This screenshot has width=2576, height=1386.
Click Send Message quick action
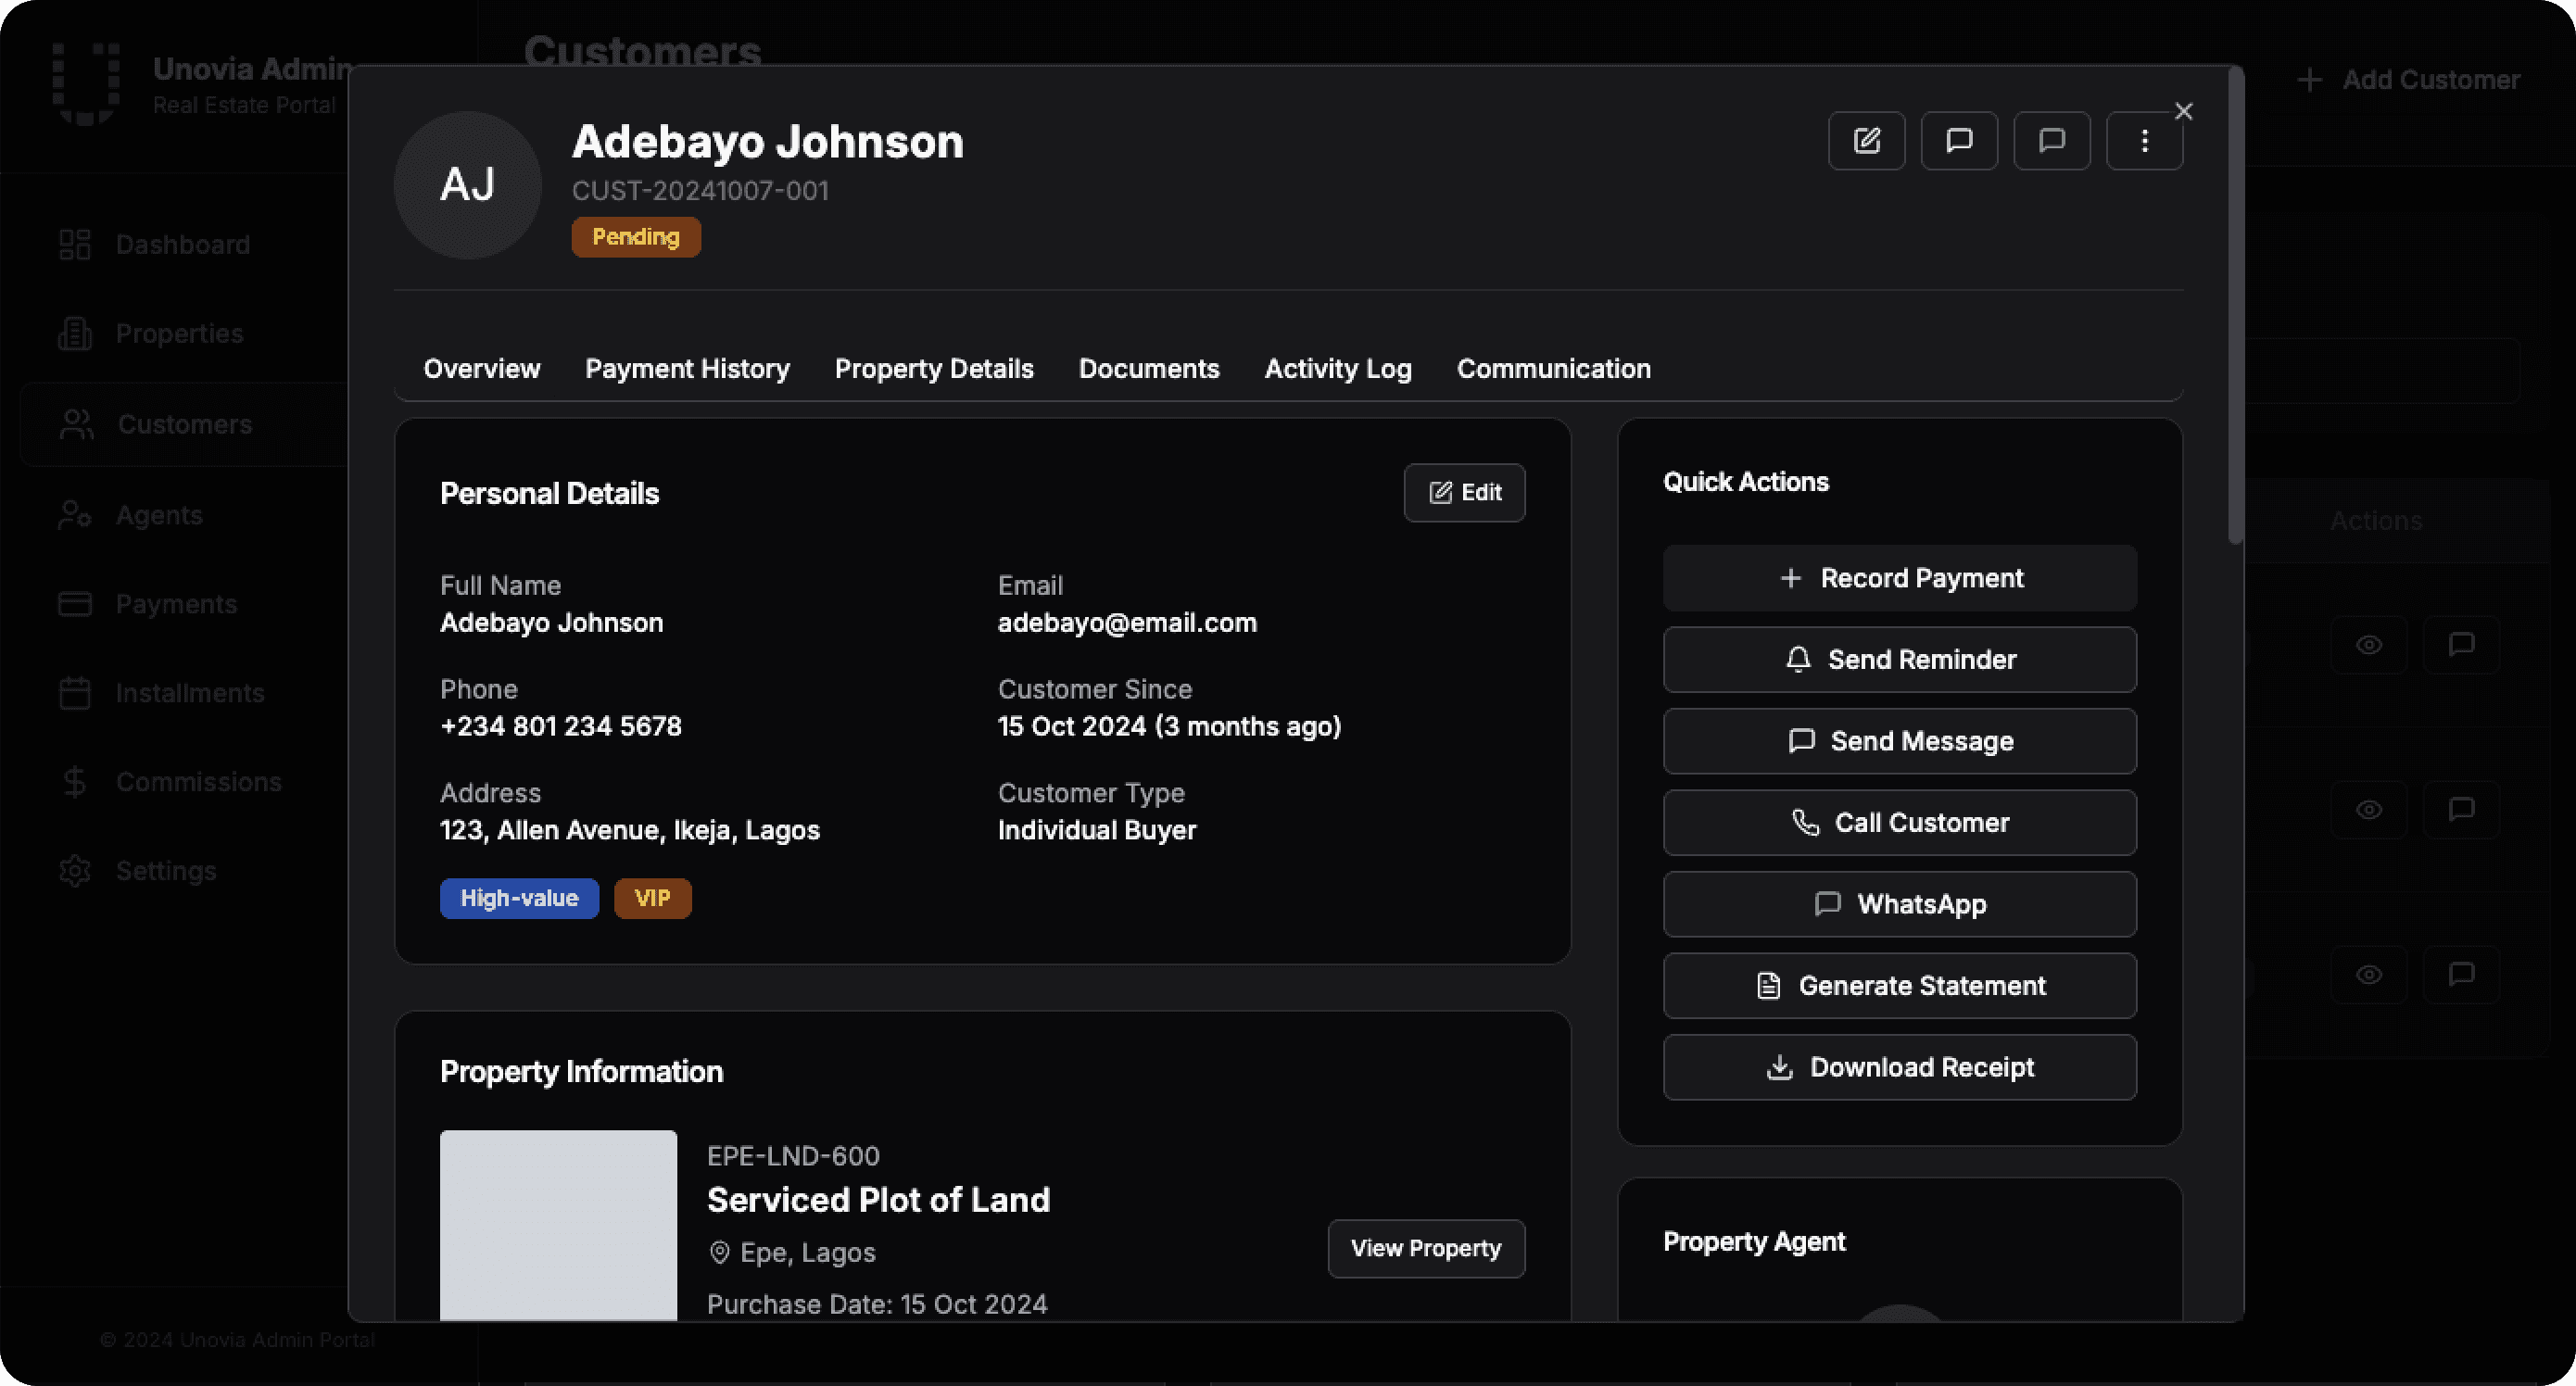click(x=1899, y=741)
